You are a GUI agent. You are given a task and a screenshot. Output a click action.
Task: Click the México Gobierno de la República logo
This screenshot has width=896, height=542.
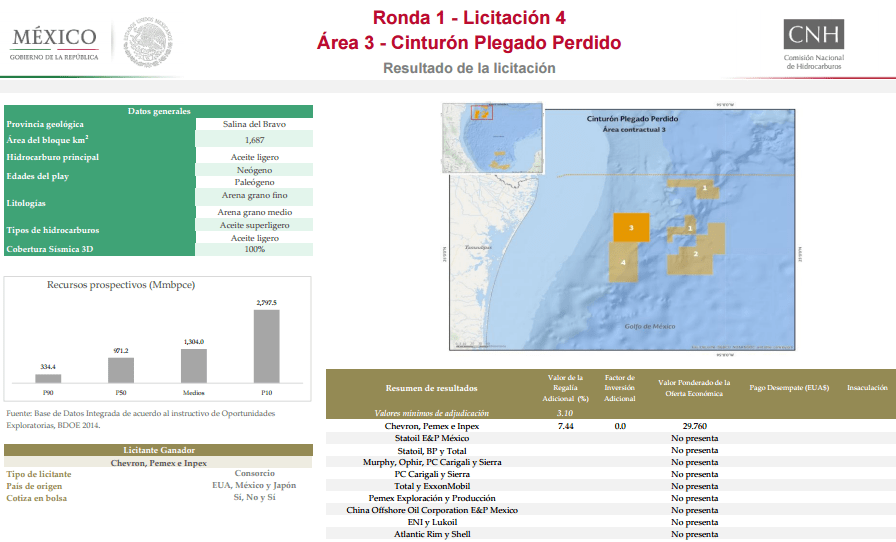(54, 43)
